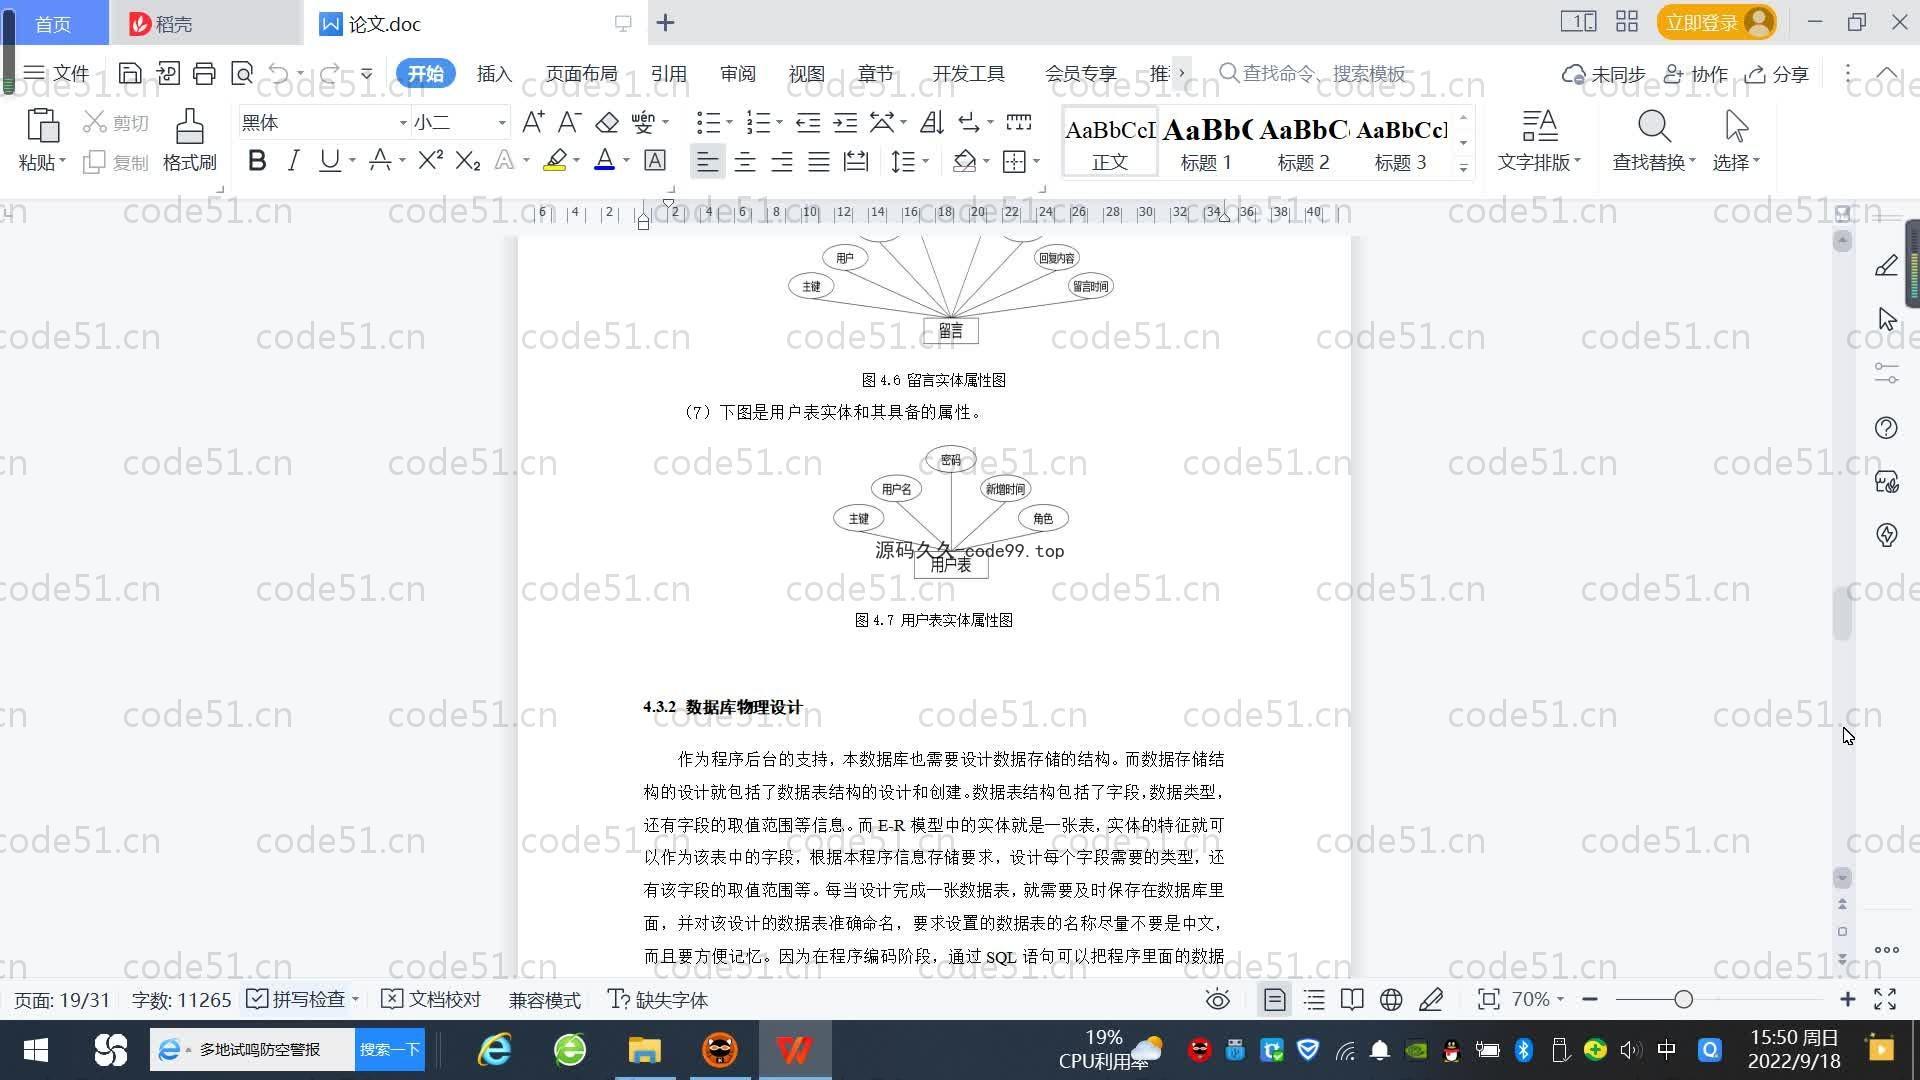The height and width of the screenshot is (1080, 1920).
Task: Toggle Italic formatting
Action: (293, 160)
